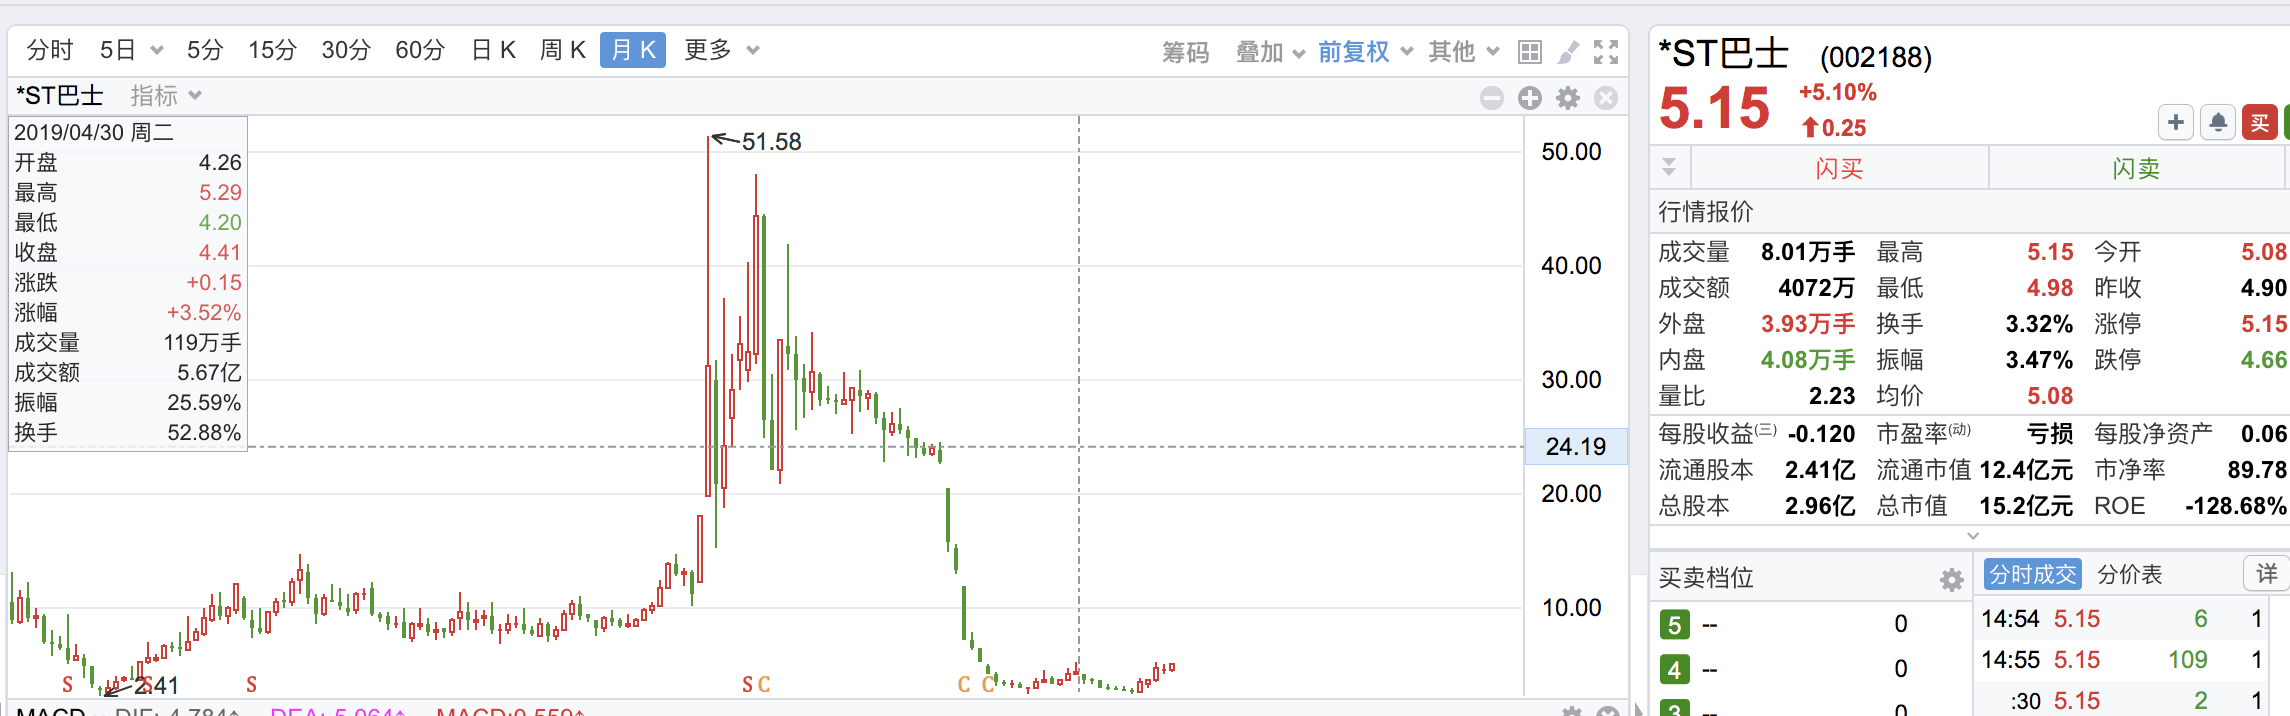Image resolution: width=2290 pixels, height=716 pixels.
Task: Click the ROE -128.68% value
Action: (x=2236, y=506)
